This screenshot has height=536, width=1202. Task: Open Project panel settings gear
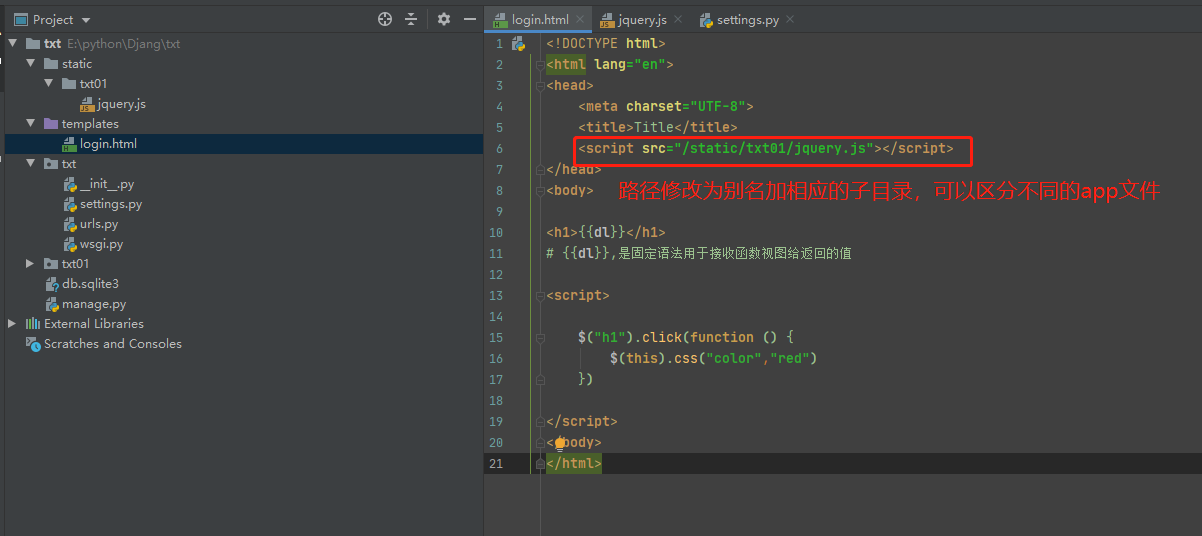tap(444, 19)
